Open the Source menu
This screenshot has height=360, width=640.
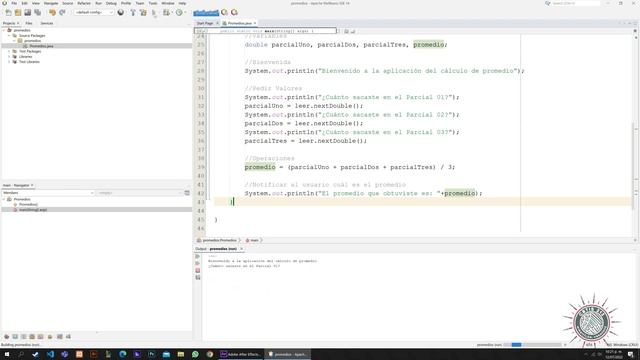coord(68,3)
